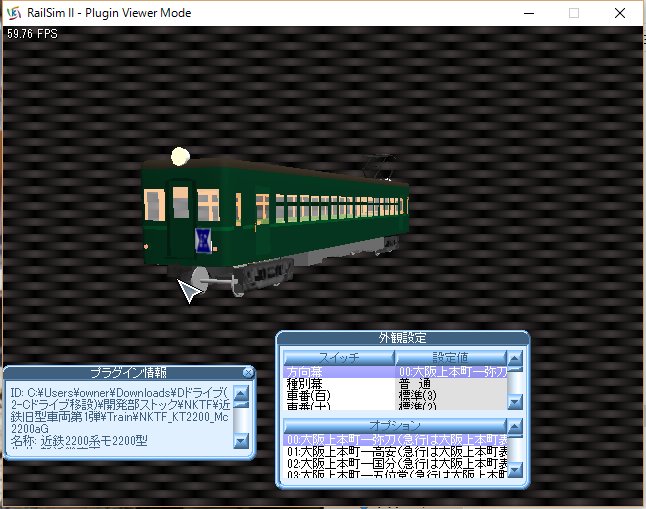
Task: Click the 00:大阪上本町ー弥刀 value in 設定値 column
Action: pos(451,372)
